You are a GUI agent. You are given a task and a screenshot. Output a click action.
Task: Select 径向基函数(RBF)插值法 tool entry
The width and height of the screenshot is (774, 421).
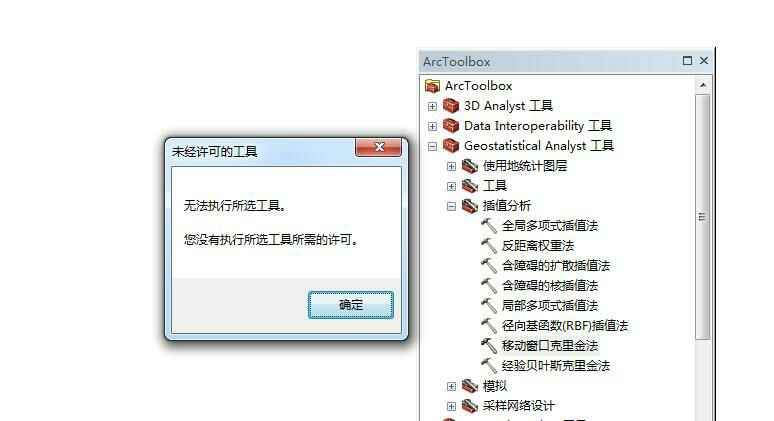565,326
